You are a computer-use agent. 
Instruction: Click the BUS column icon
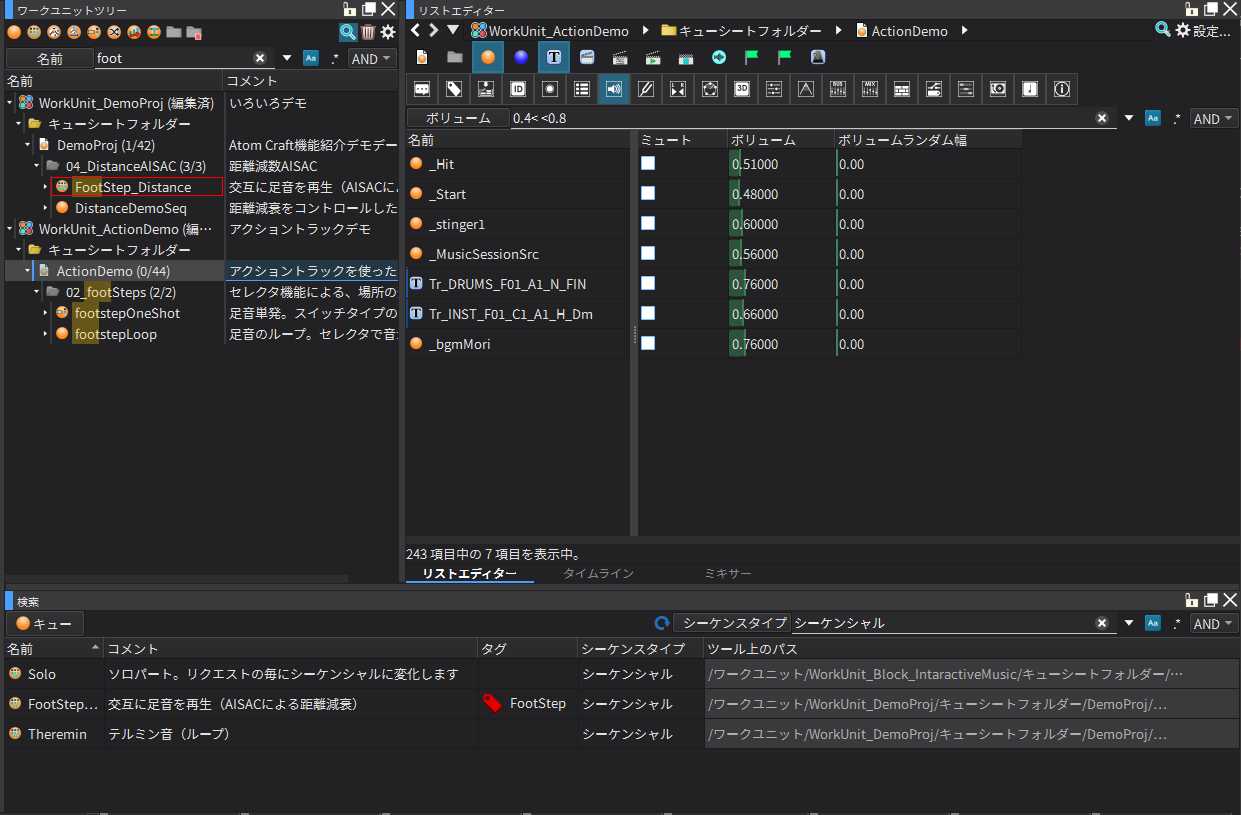pos(838,89)
